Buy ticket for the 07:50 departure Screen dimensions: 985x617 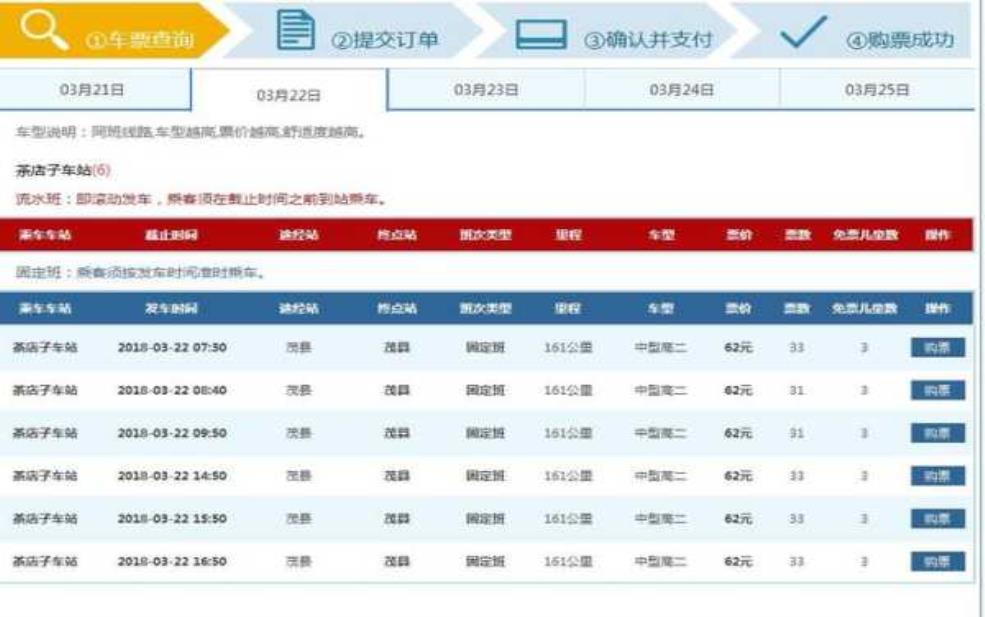(x=938, y=347)
